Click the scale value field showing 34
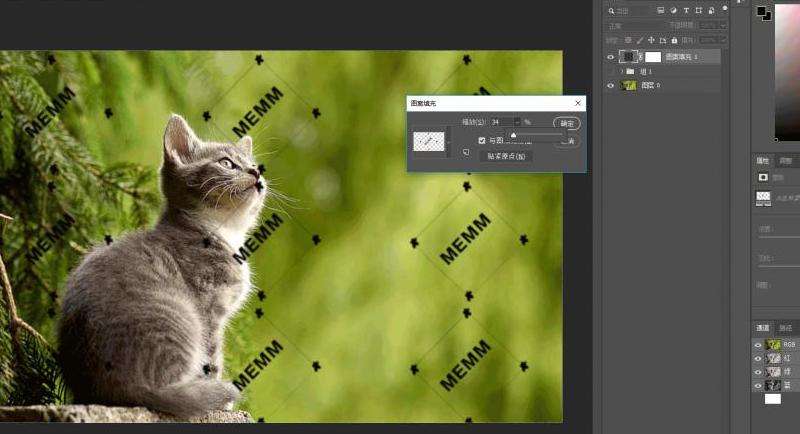The width and height of the screenshot is (800, 434). tap(502, 122)
